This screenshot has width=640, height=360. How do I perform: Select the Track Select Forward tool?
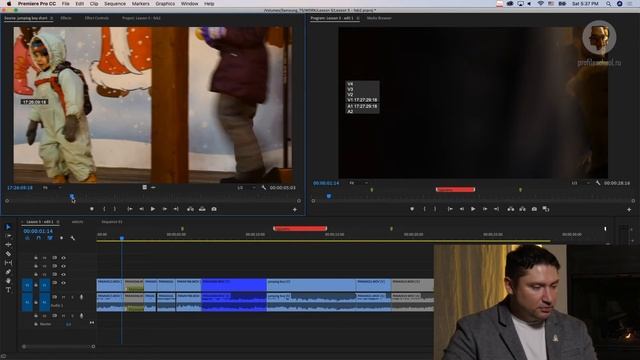click(8, 236)
